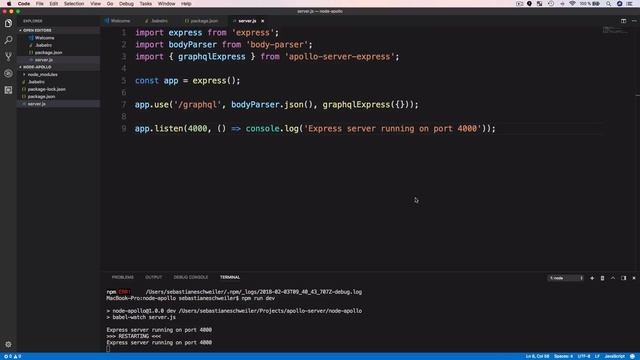Open the Debug view in activity bar
This screenshot has height=360, width=640.
click(8, 73)
